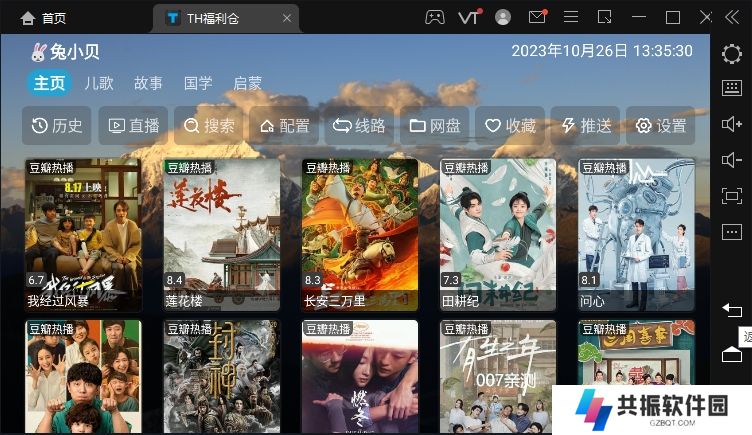Image resolution: width=752 pixels, height=435 pixels.
Task: Open the 长安三万里 poster
Action: (x=360, y=235)
